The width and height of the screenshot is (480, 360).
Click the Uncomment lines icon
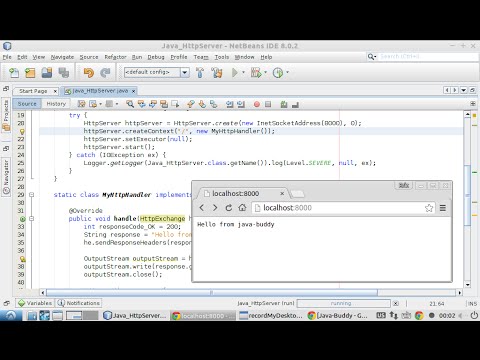(x=295, y=104)
